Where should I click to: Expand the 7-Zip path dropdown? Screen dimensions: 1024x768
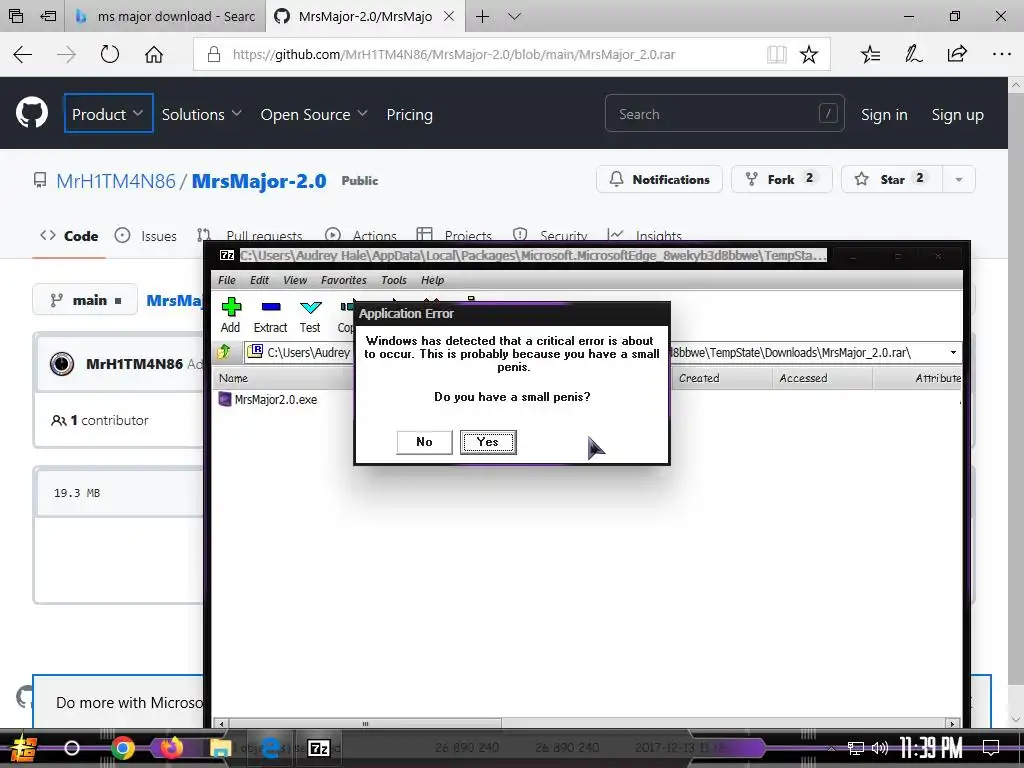(953, 353)
